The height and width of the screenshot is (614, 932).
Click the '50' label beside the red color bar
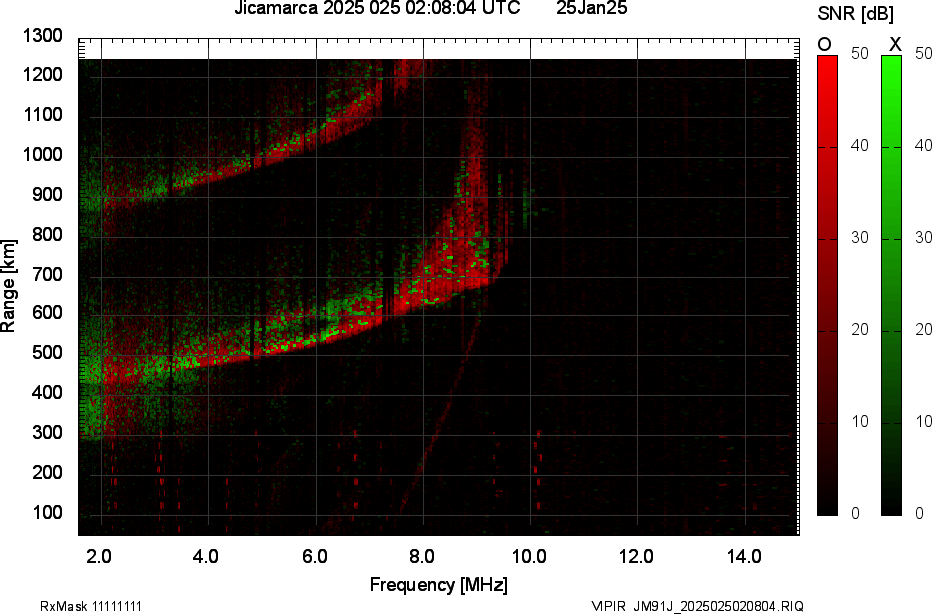tap(859, 53)
